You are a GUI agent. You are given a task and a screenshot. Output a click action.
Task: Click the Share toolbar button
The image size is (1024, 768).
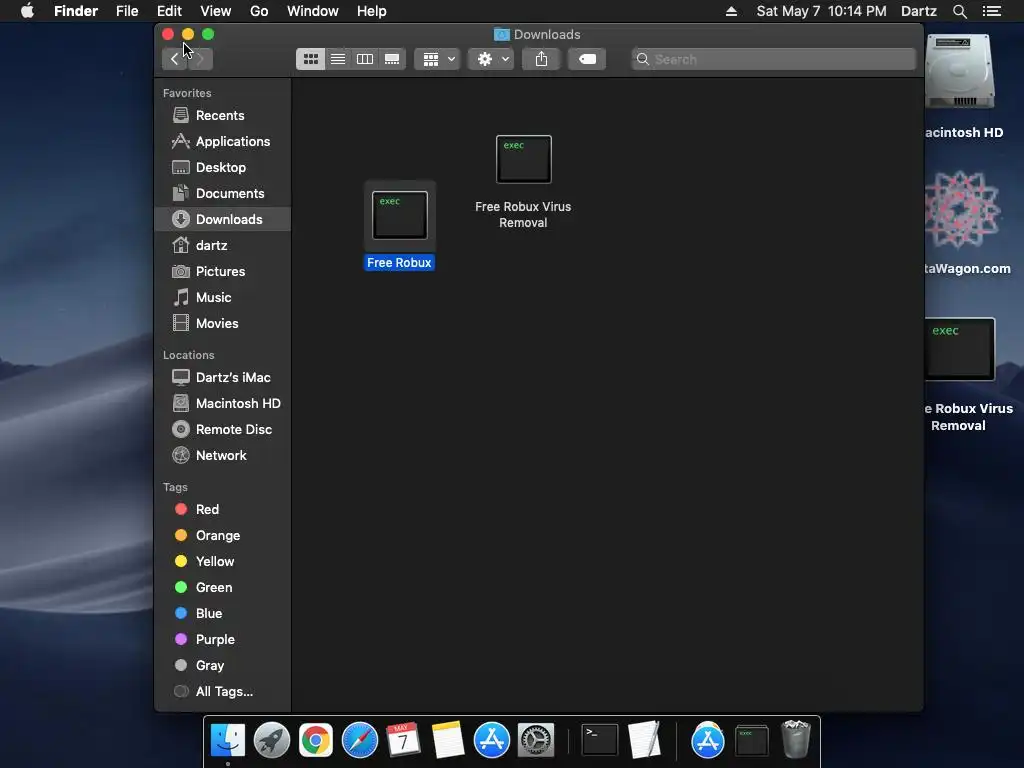click(x=541, y=59)
